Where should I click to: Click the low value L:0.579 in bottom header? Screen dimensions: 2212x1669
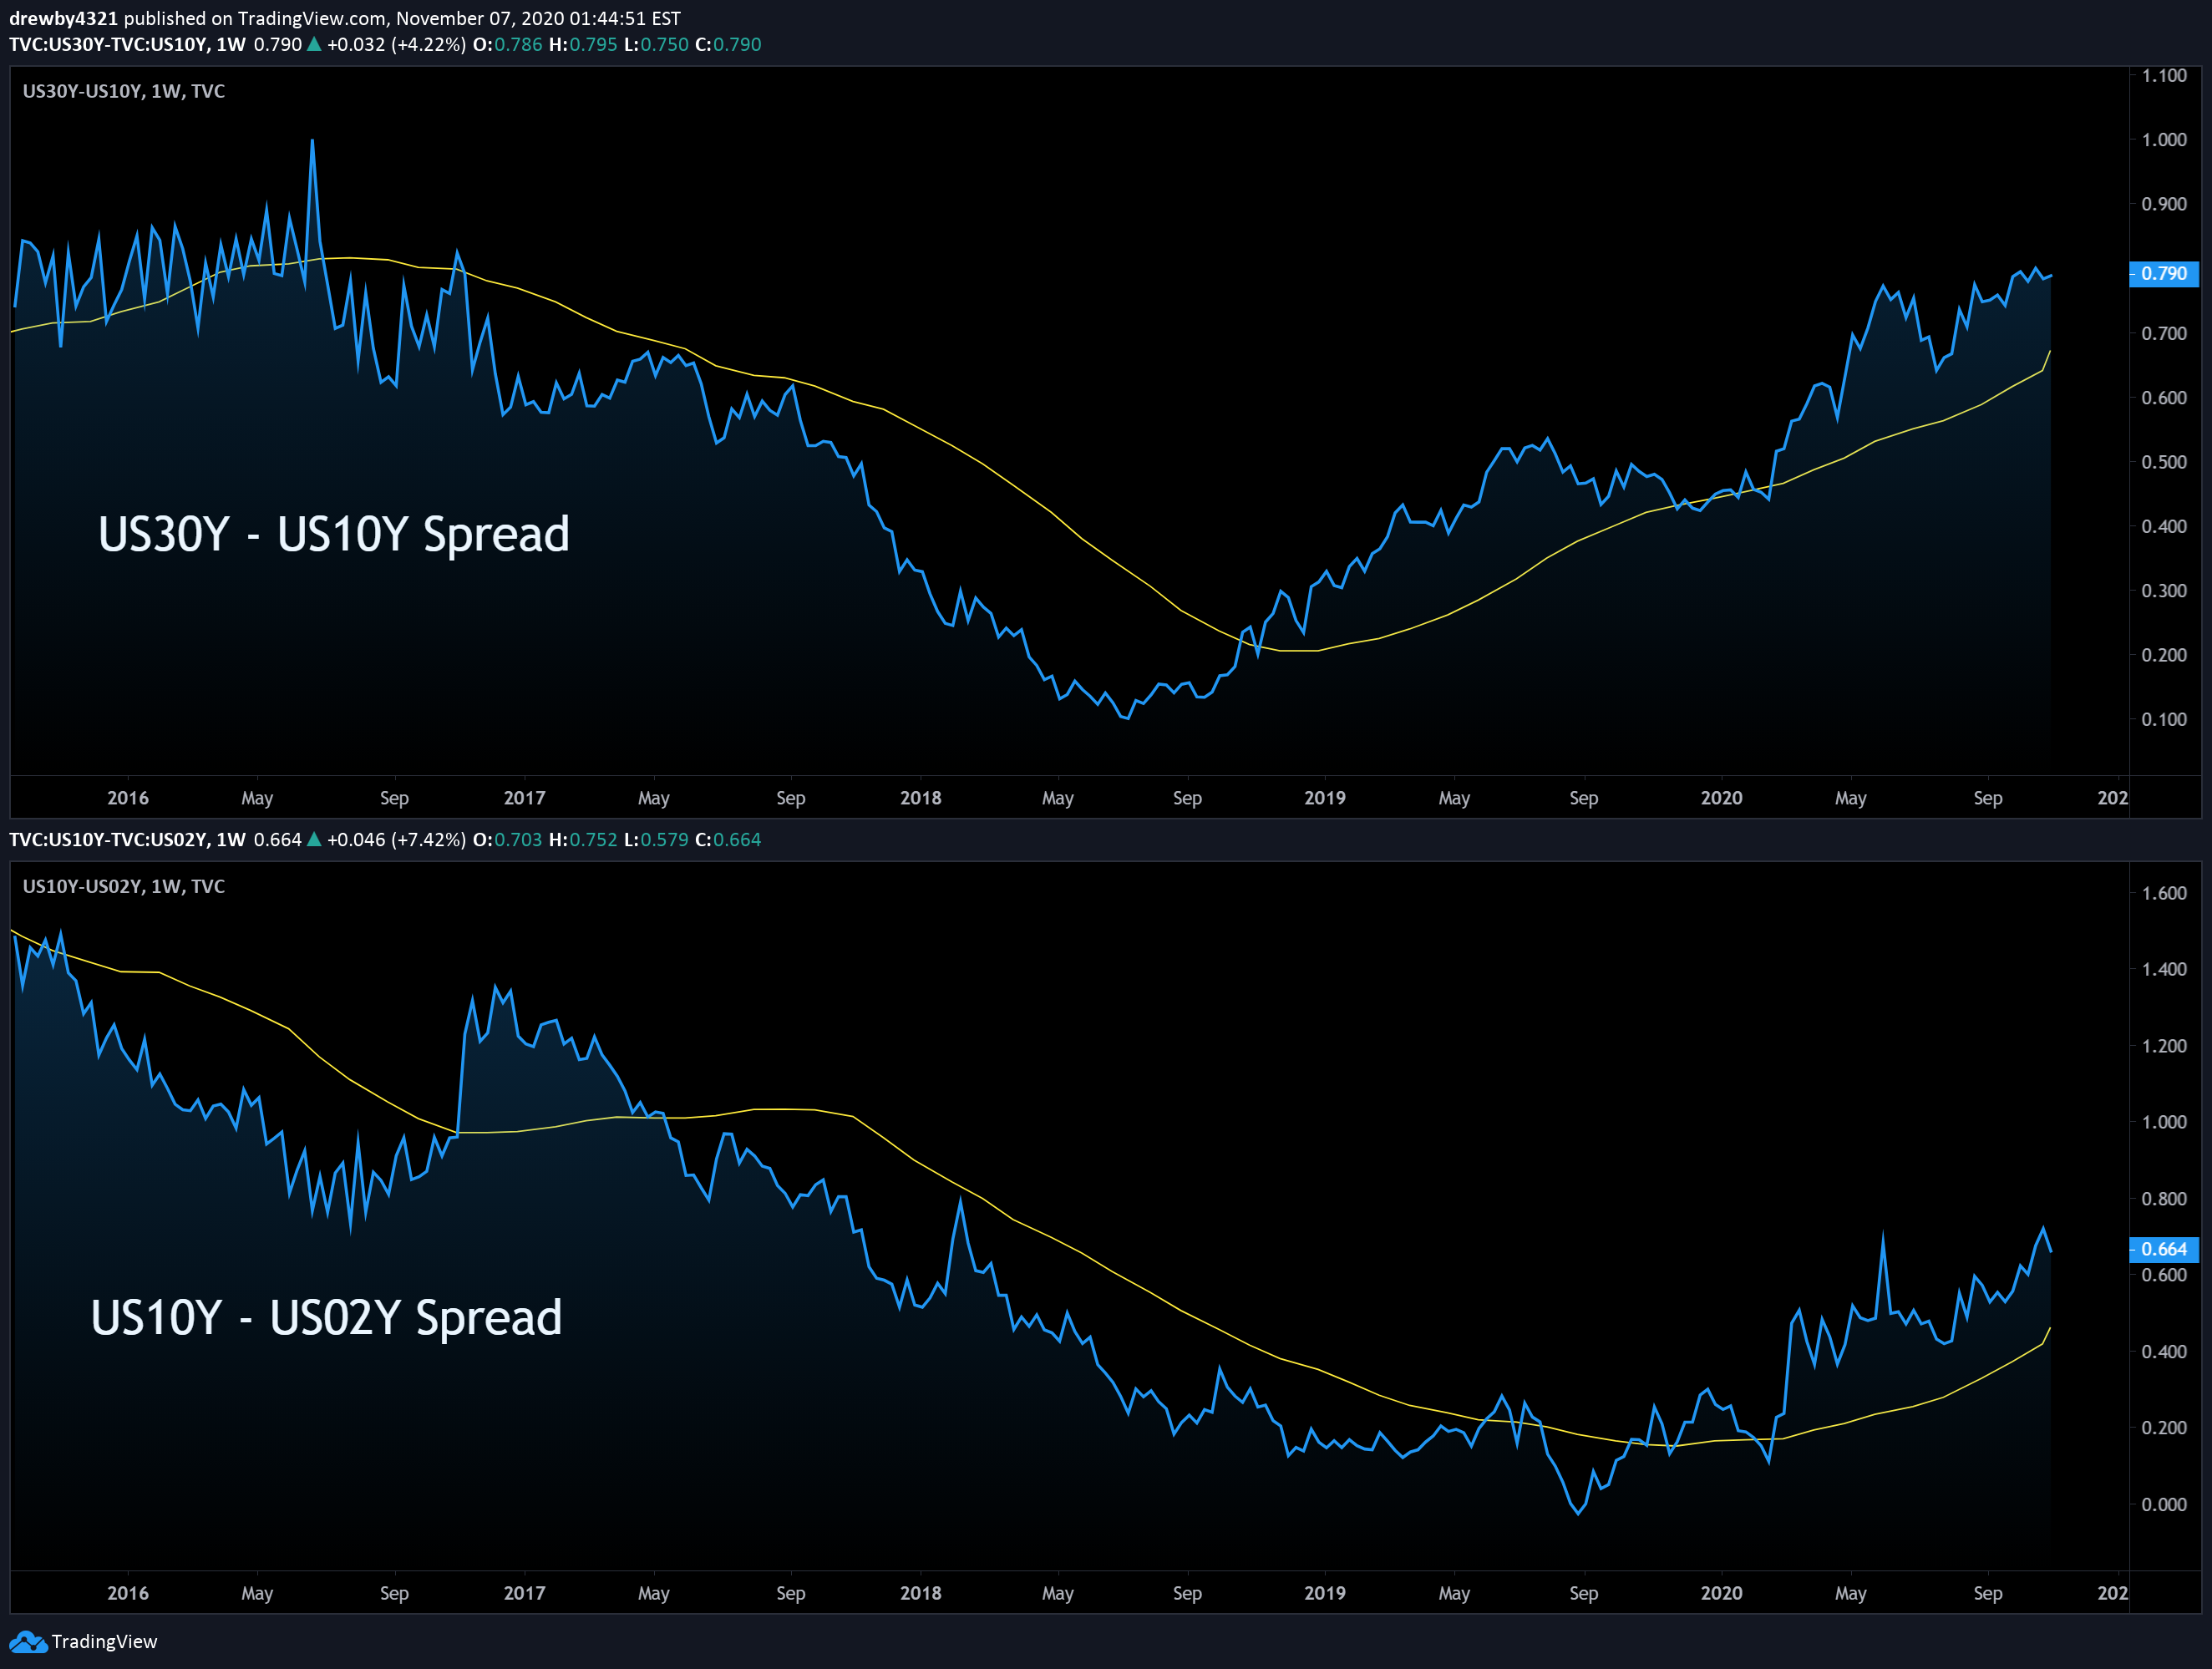(656, 839)
